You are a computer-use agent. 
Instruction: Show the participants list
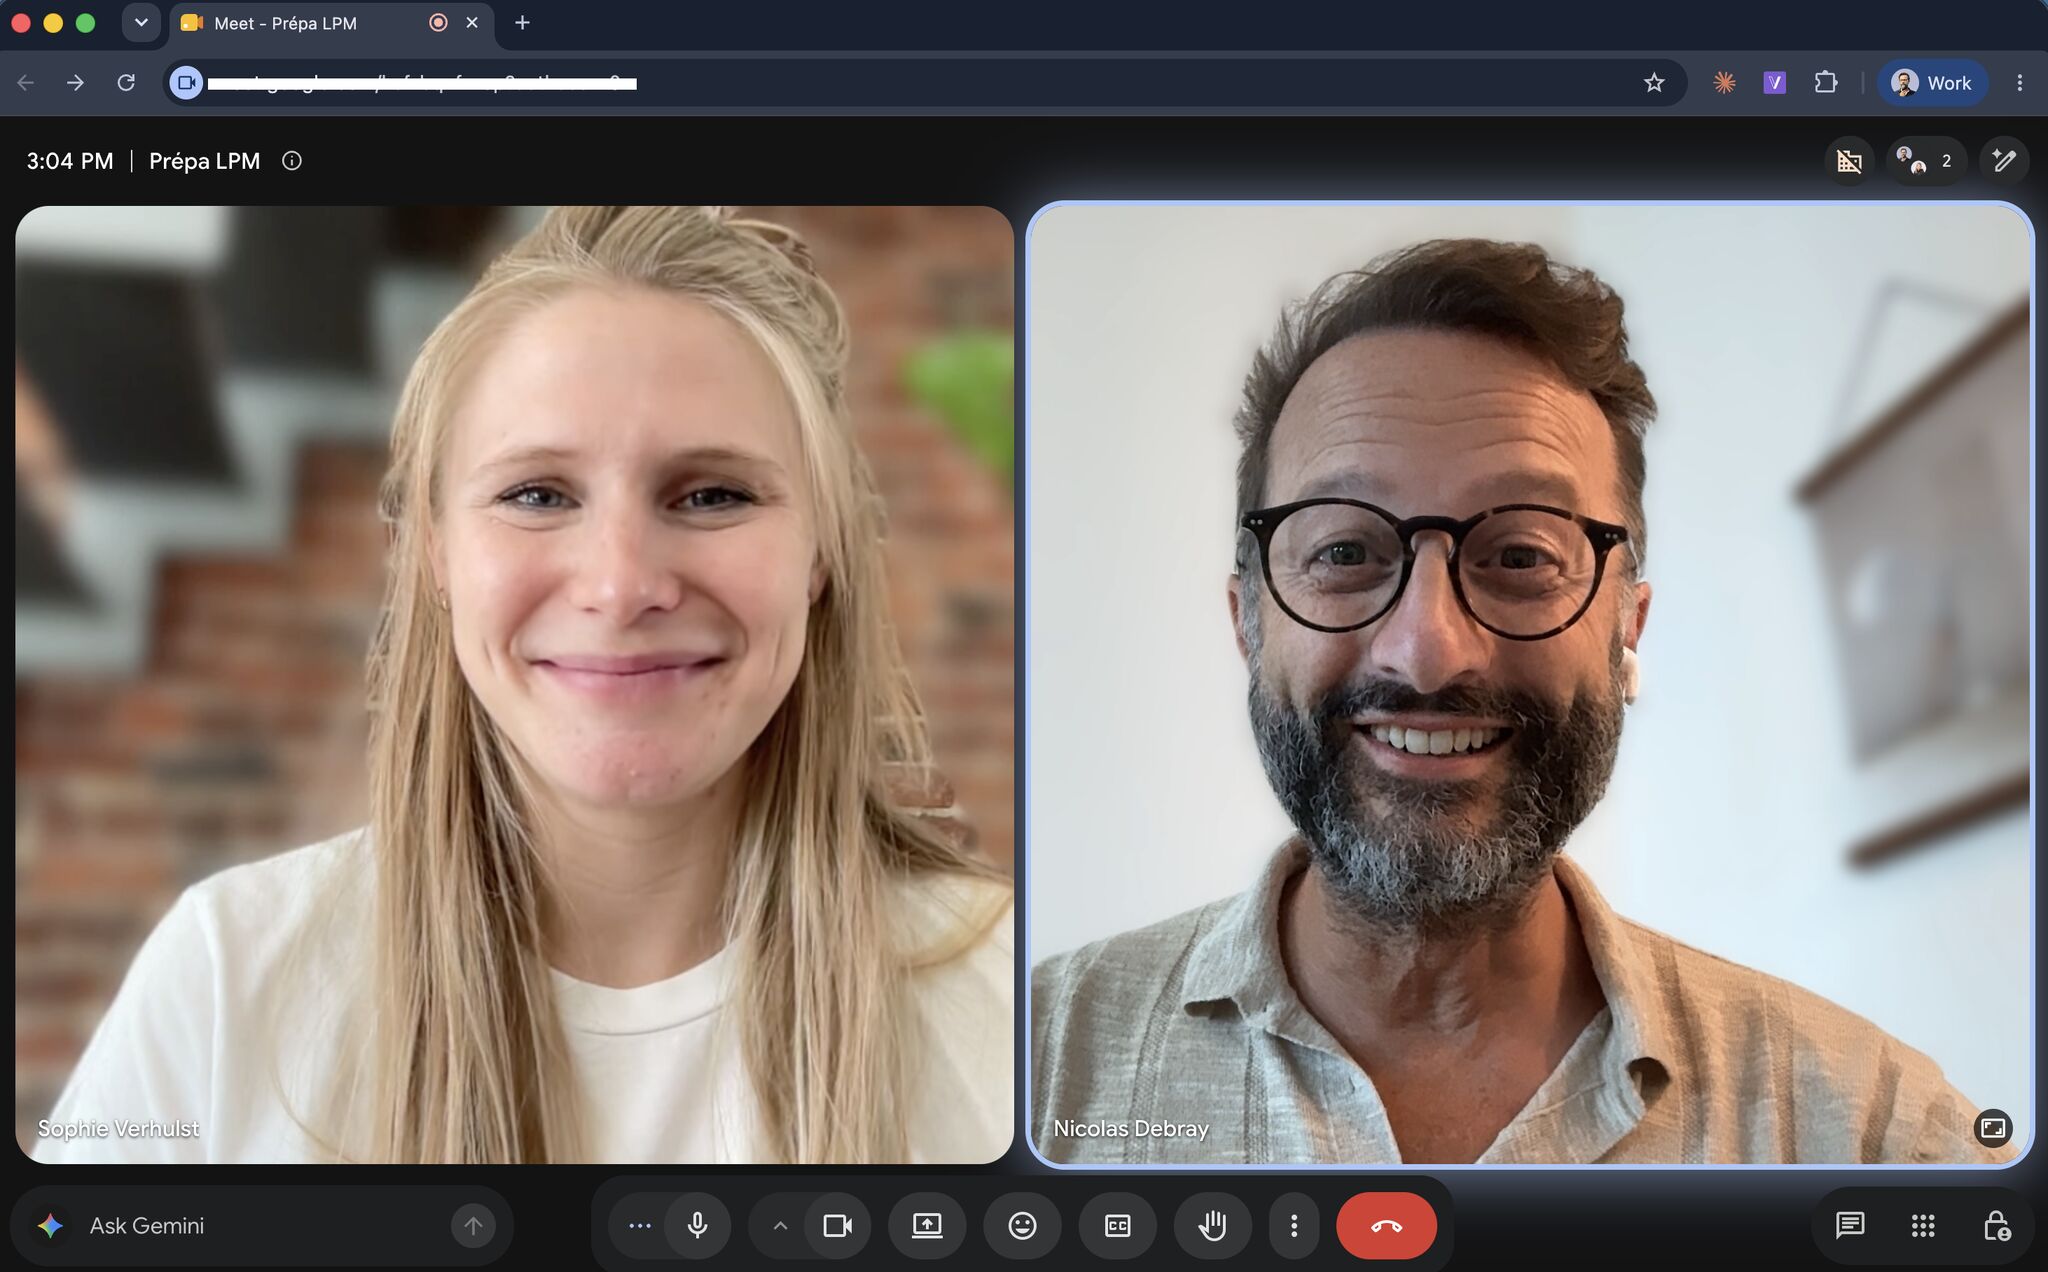[1925, 161]
